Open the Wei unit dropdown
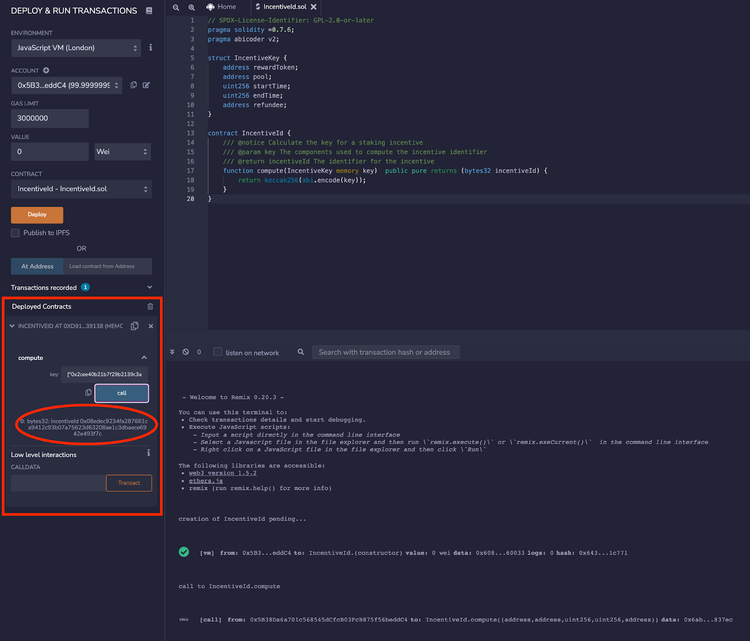Viewport: 750px width, 641px height. pyautogui.click(x=122, y=152)
